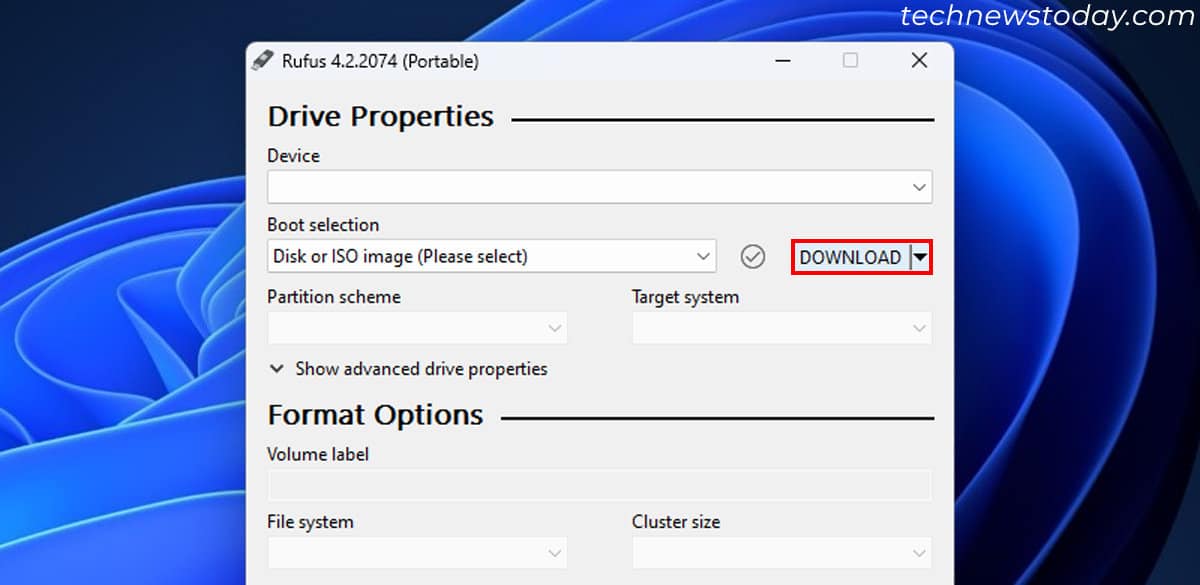Click the Rufus 4.2.2074 (Portable) title text
1200x585 pixels.
(382, 61)
